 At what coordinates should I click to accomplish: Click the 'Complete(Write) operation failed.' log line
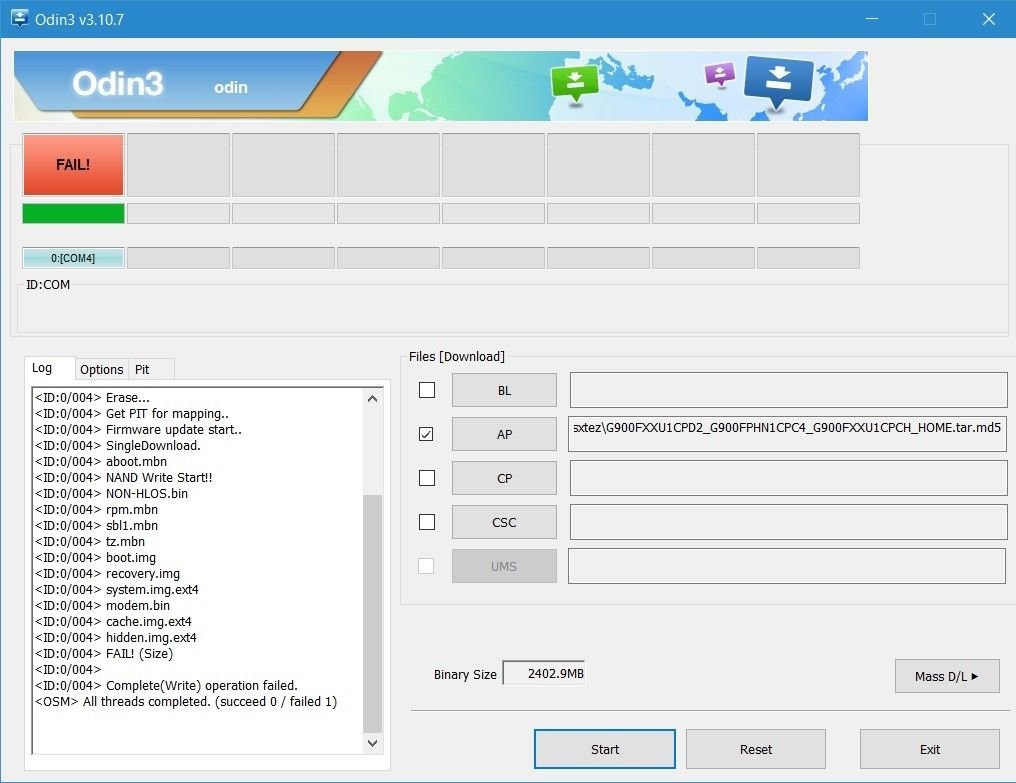pos(166,685)
